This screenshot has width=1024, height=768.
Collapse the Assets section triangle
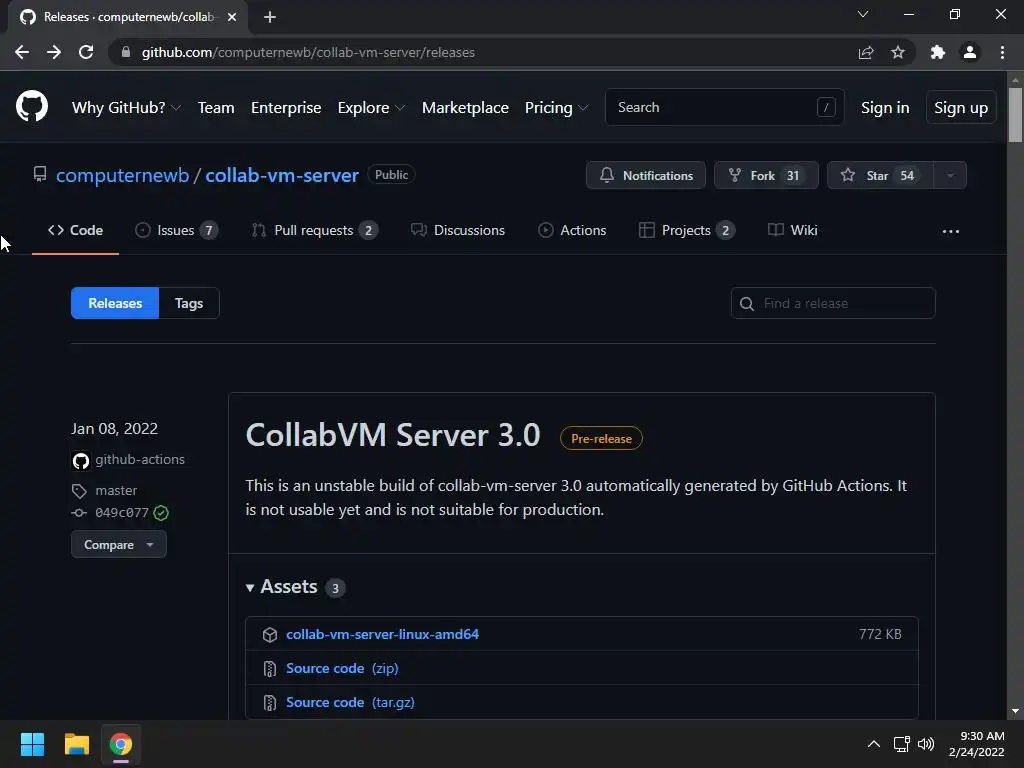tap(250, 588)
